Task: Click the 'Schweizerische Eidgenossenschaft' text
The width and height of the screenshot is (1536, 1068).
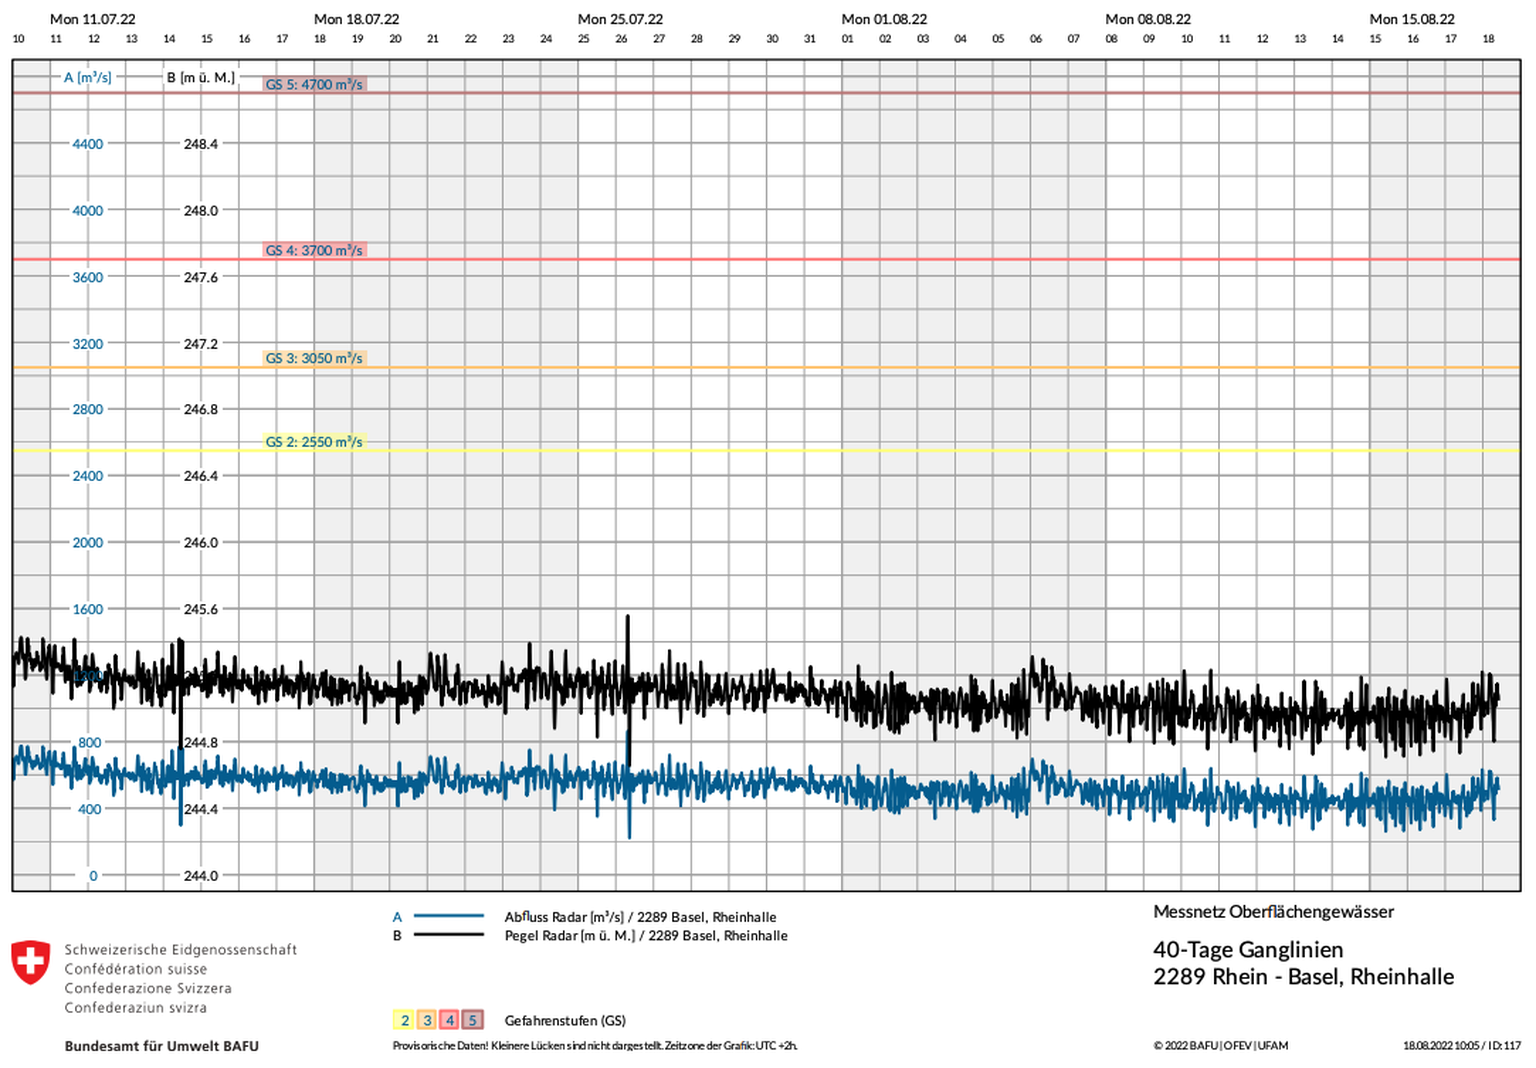Action: tap(181, 950)
